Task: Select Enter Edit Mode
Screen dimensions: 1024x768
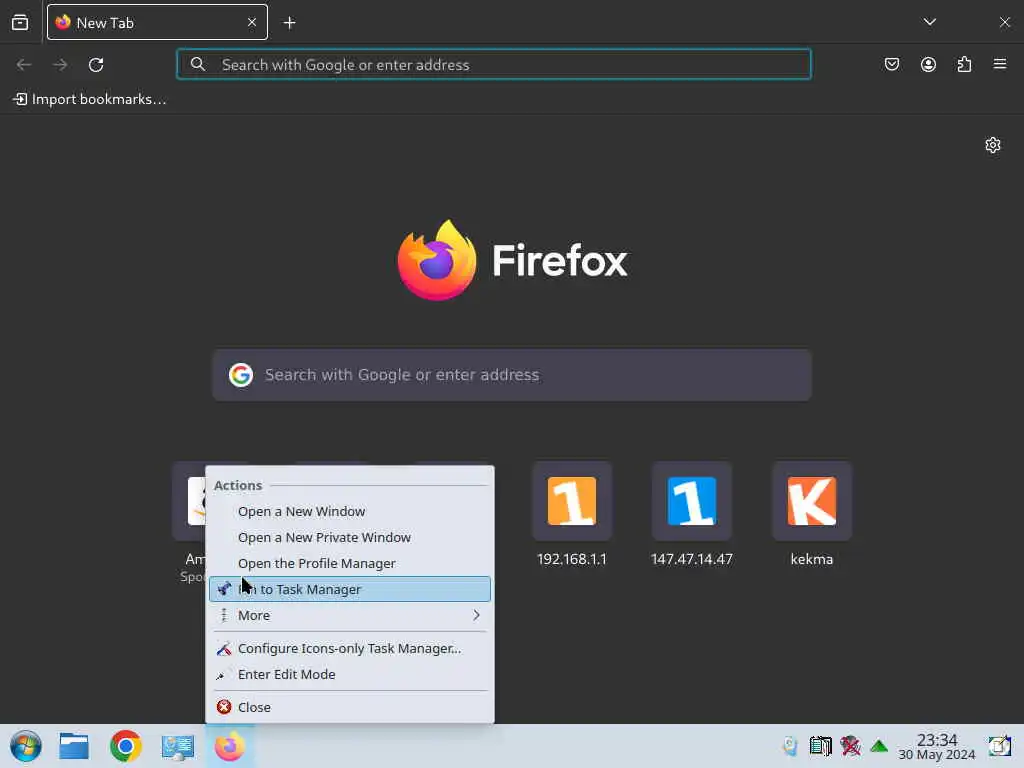Action: pos(349,675)
